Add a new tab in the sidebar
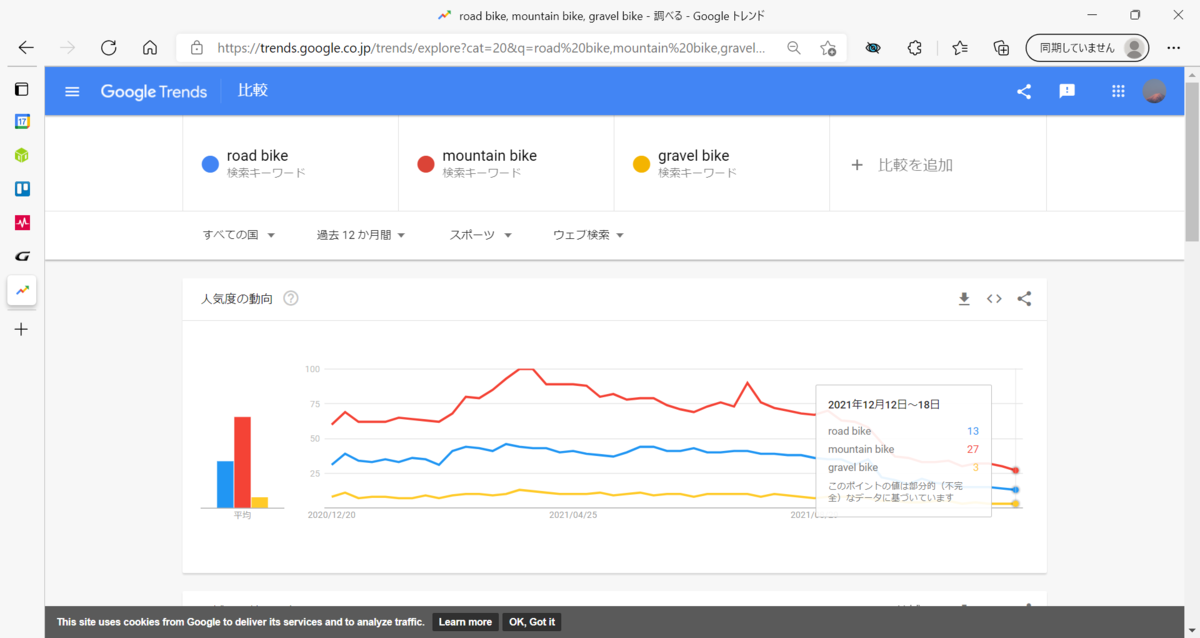1200x638 pixels. point(21,329)
